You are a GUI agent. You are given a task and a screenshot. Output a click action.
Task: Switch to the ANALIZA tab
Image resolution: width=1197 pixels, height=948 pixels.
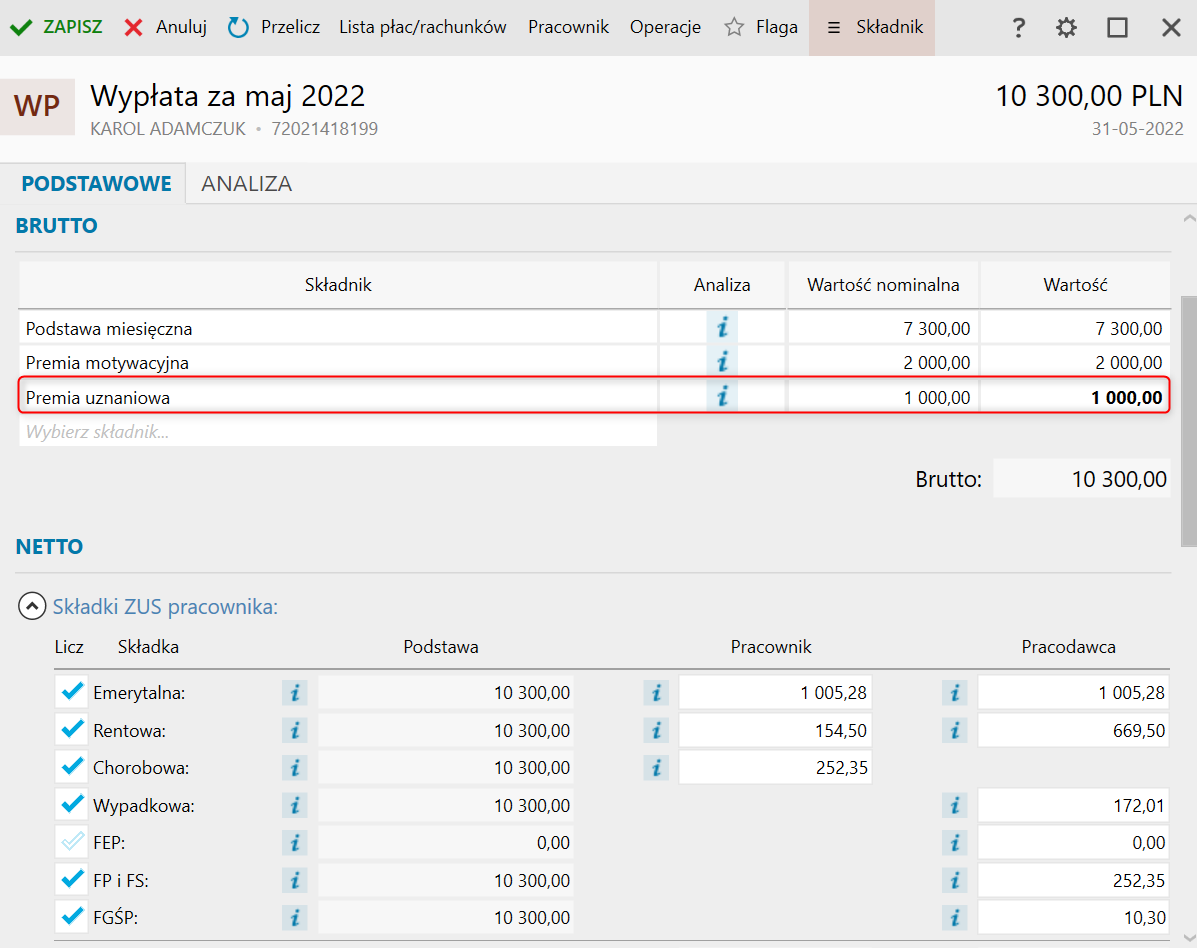(246, 184)
